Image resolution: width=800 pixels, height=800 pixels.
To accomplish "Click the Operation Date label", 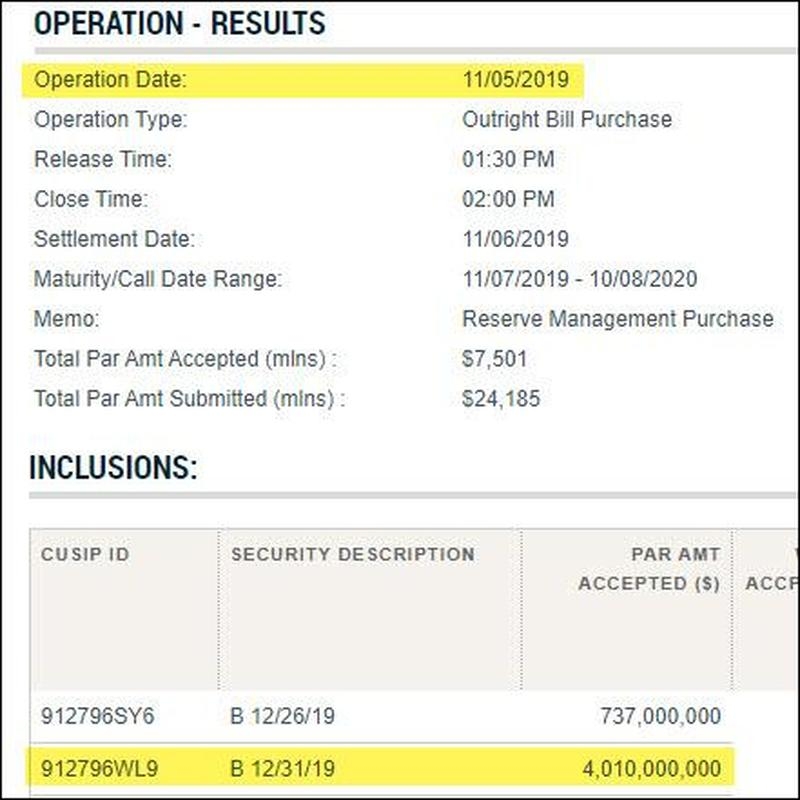I will (x=110, y=80).
